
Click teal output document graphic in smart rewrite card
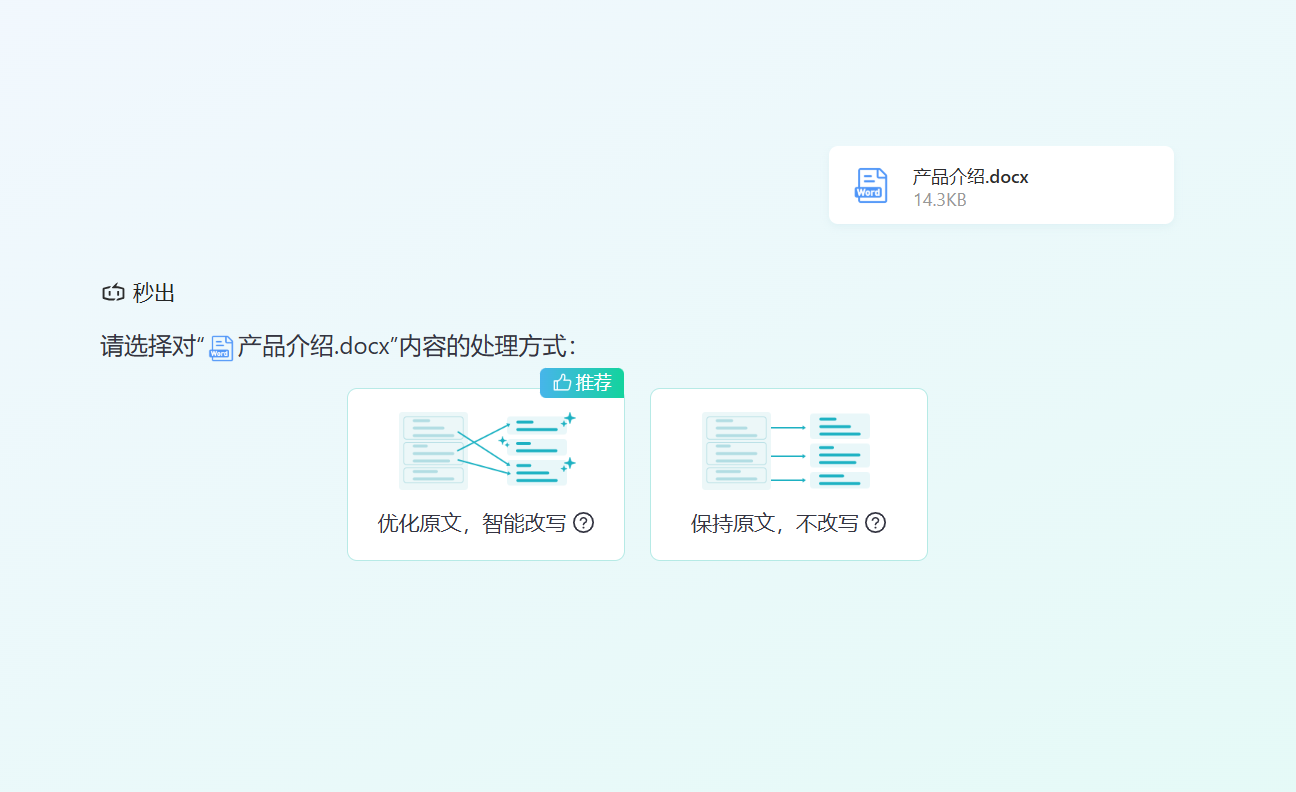pos(537,452)
